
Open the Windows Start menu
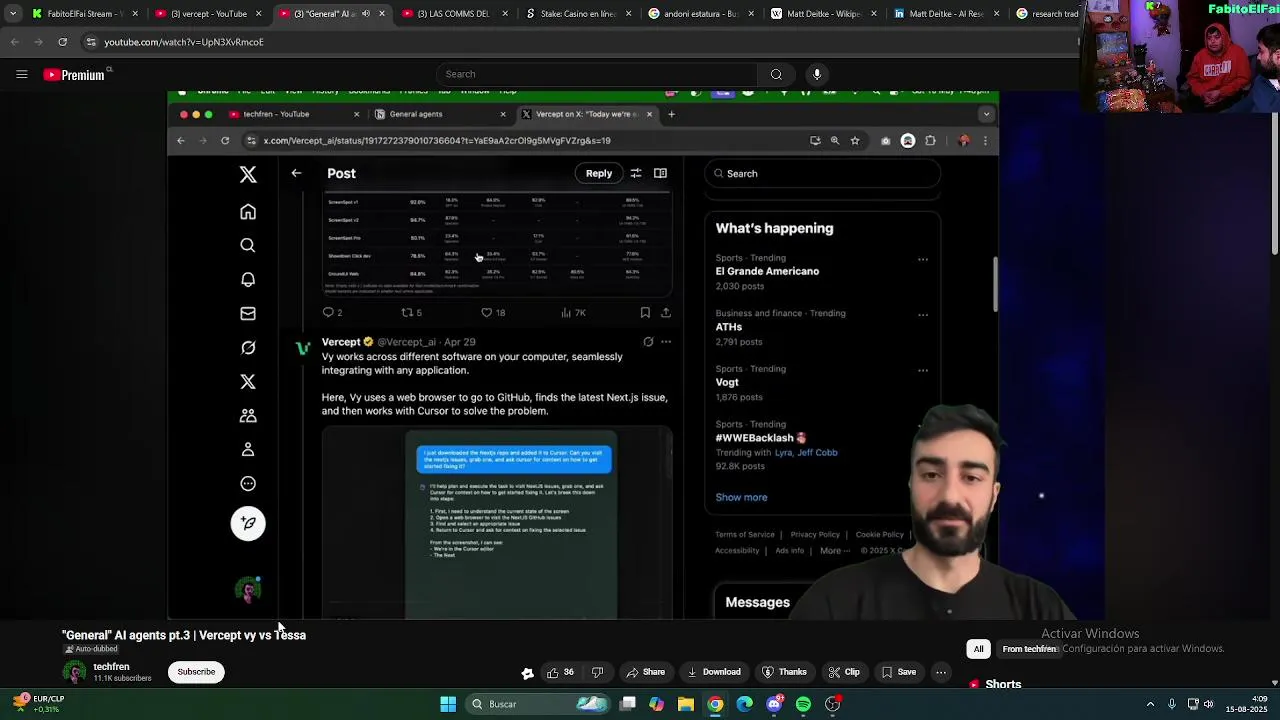pos(448,704)
